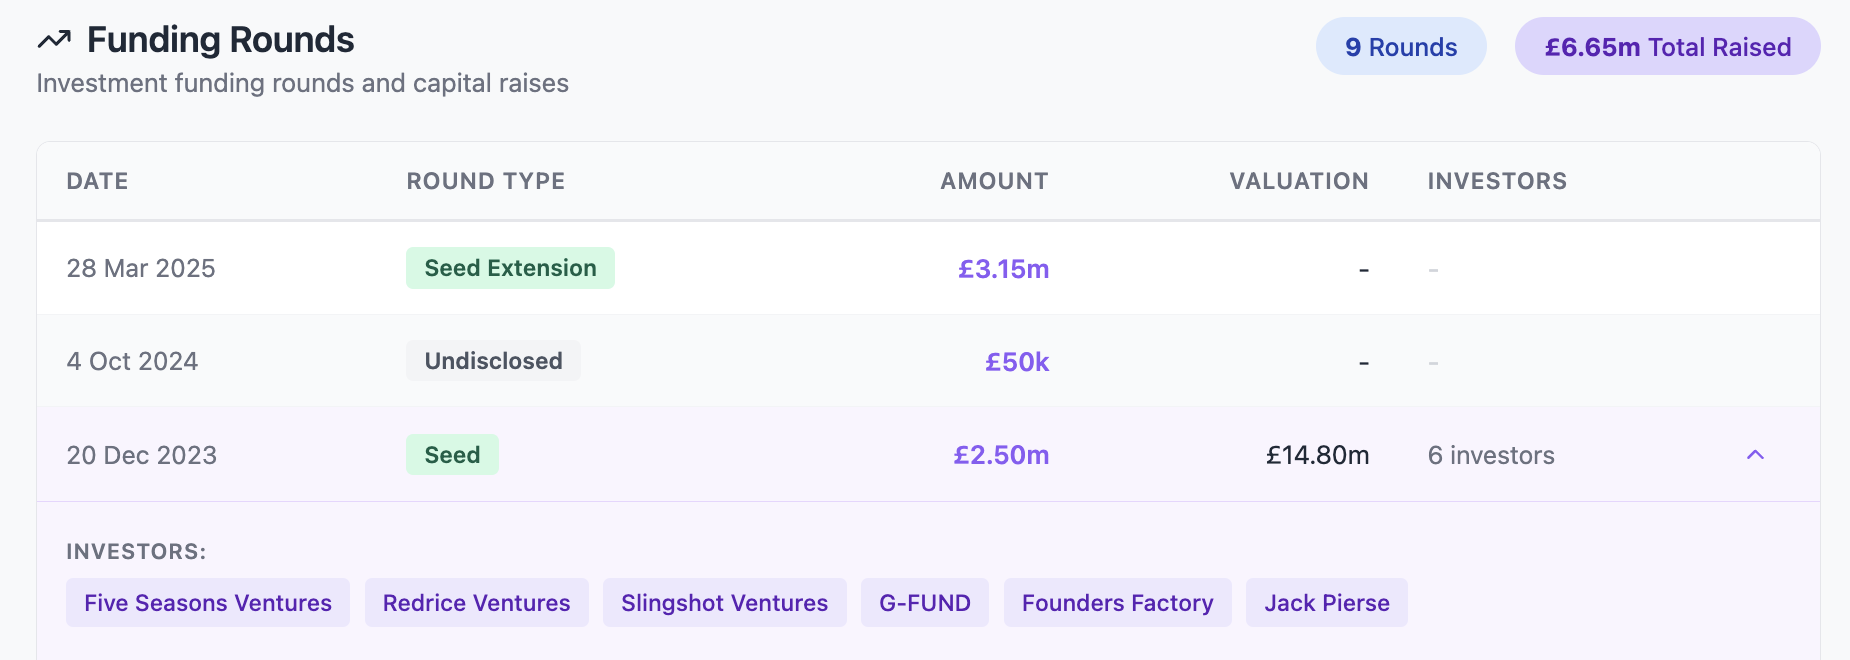1850x660 pixels.
Task: Select the Seed Extension round badge
Action: [x=510, y=268]
